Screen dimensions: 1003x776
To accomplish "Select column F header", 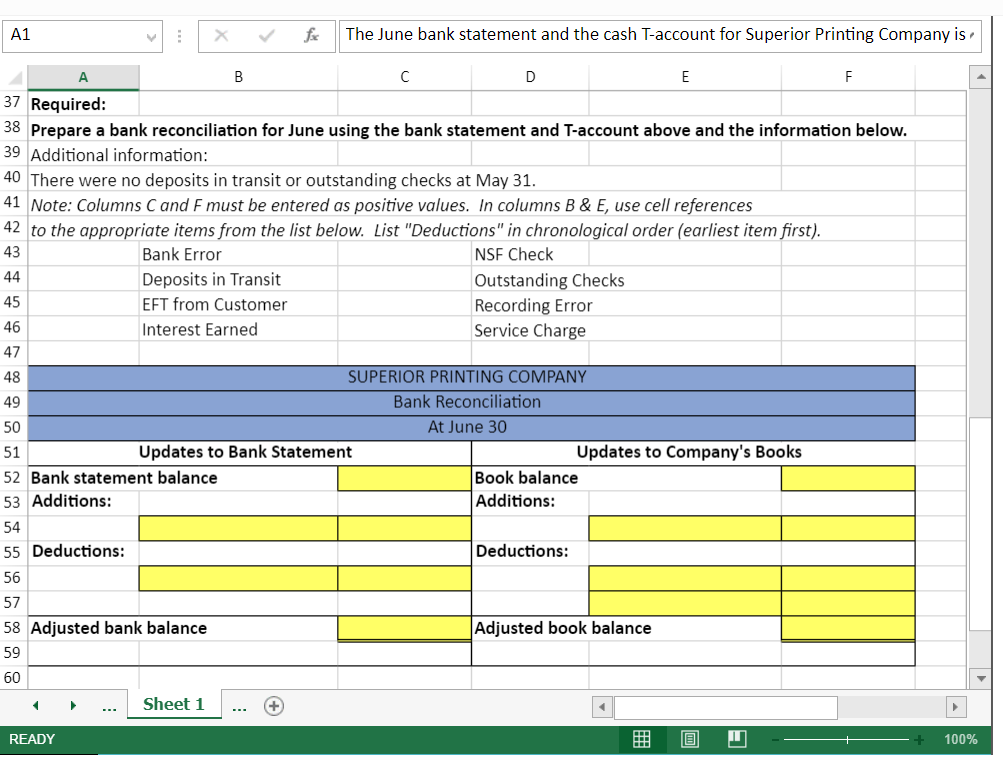I will [848, 77].
